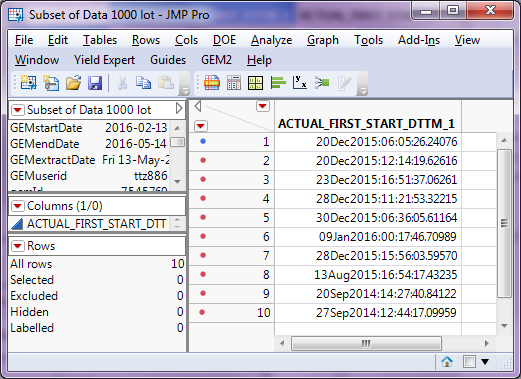Open the black arrow dropdown in the status bar
521x379 pixels.
[x=485, y=362]
